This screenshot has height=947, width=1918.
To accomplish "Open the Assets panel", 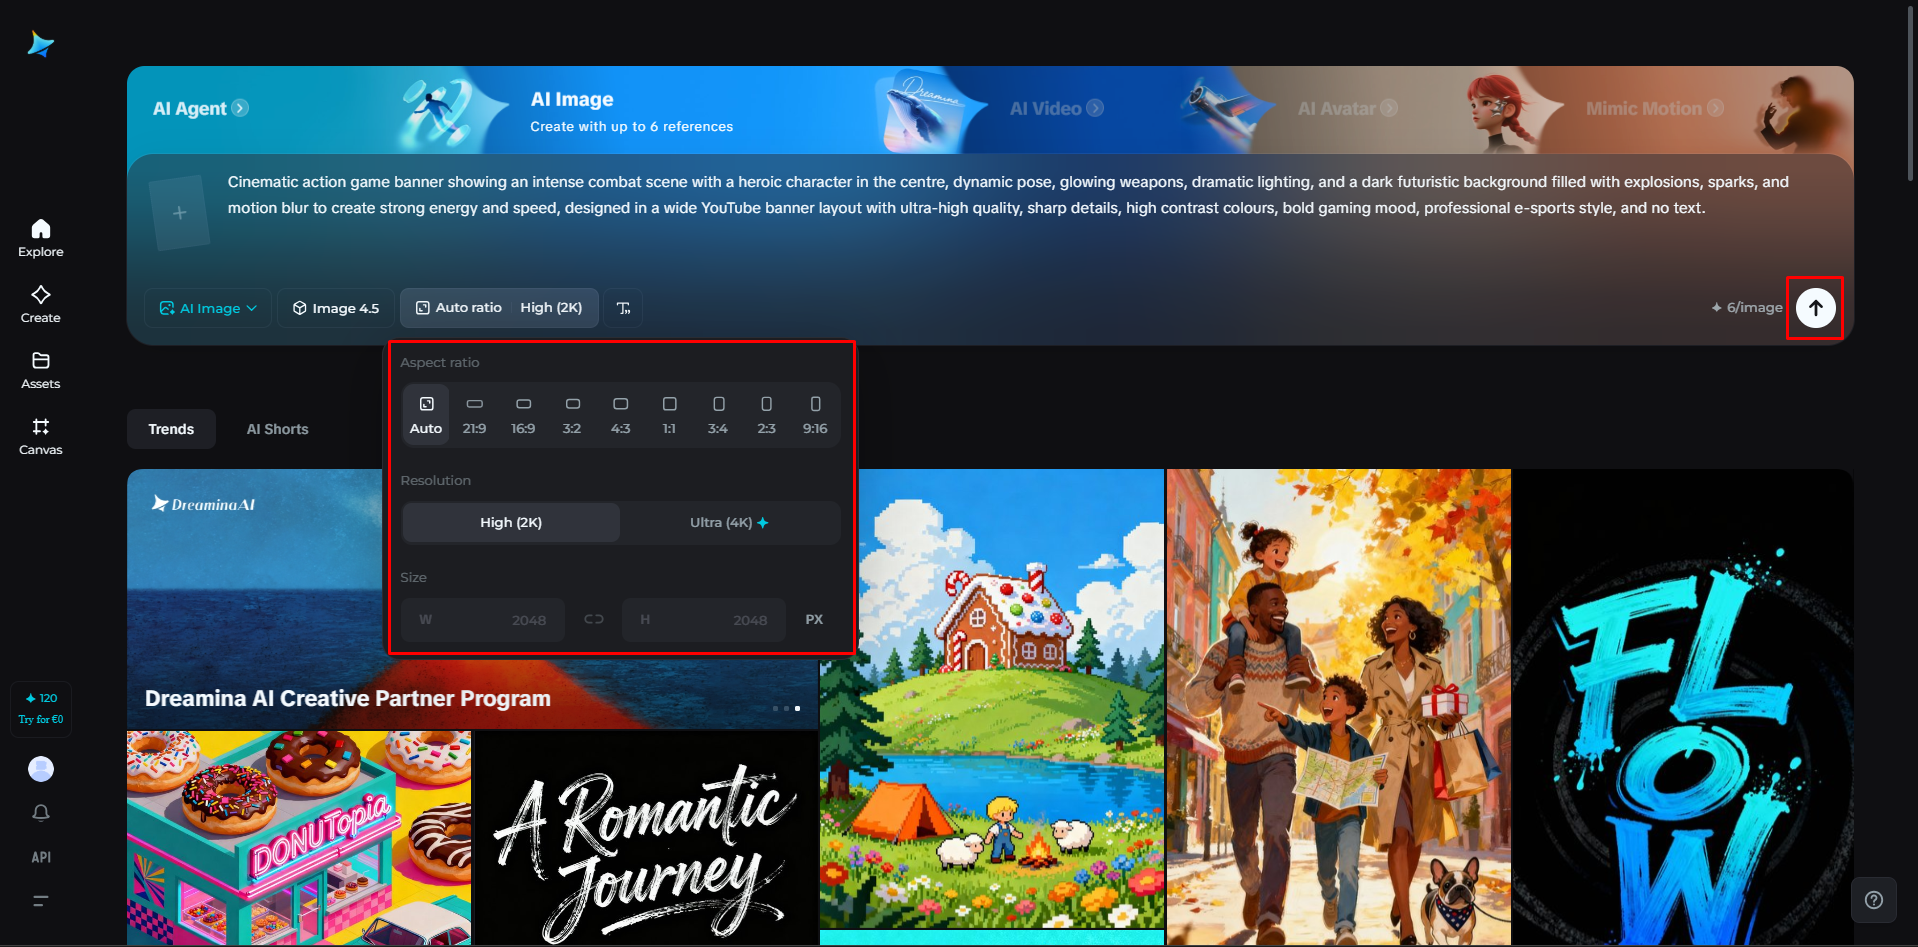I will point(40,369).
